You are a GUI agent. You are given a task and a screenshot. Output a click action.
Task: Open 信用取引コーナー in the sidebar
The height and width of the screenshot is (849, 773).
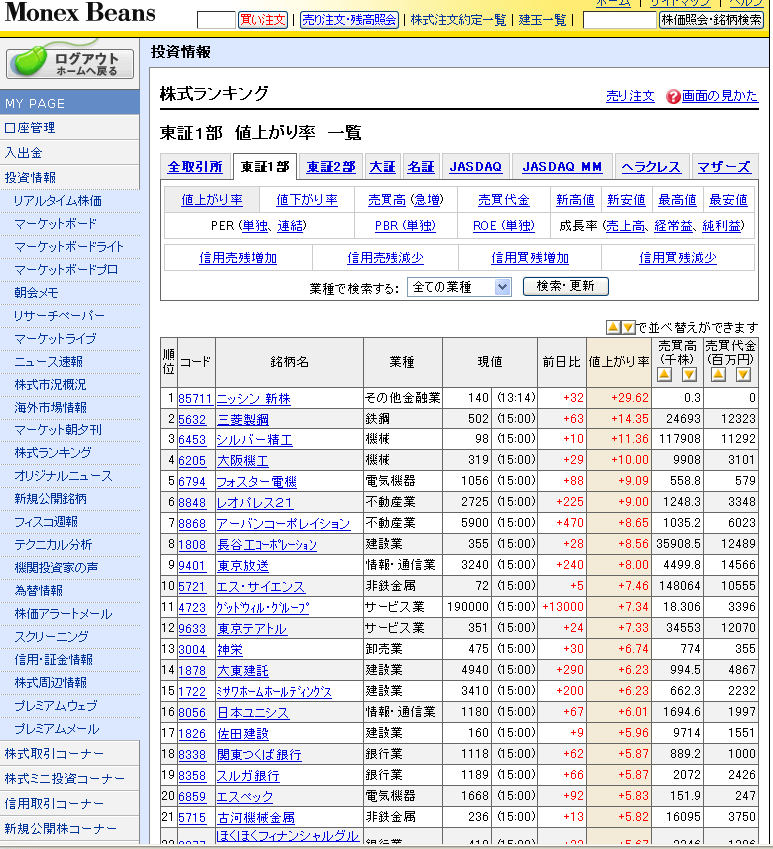[x=70, y=804]
